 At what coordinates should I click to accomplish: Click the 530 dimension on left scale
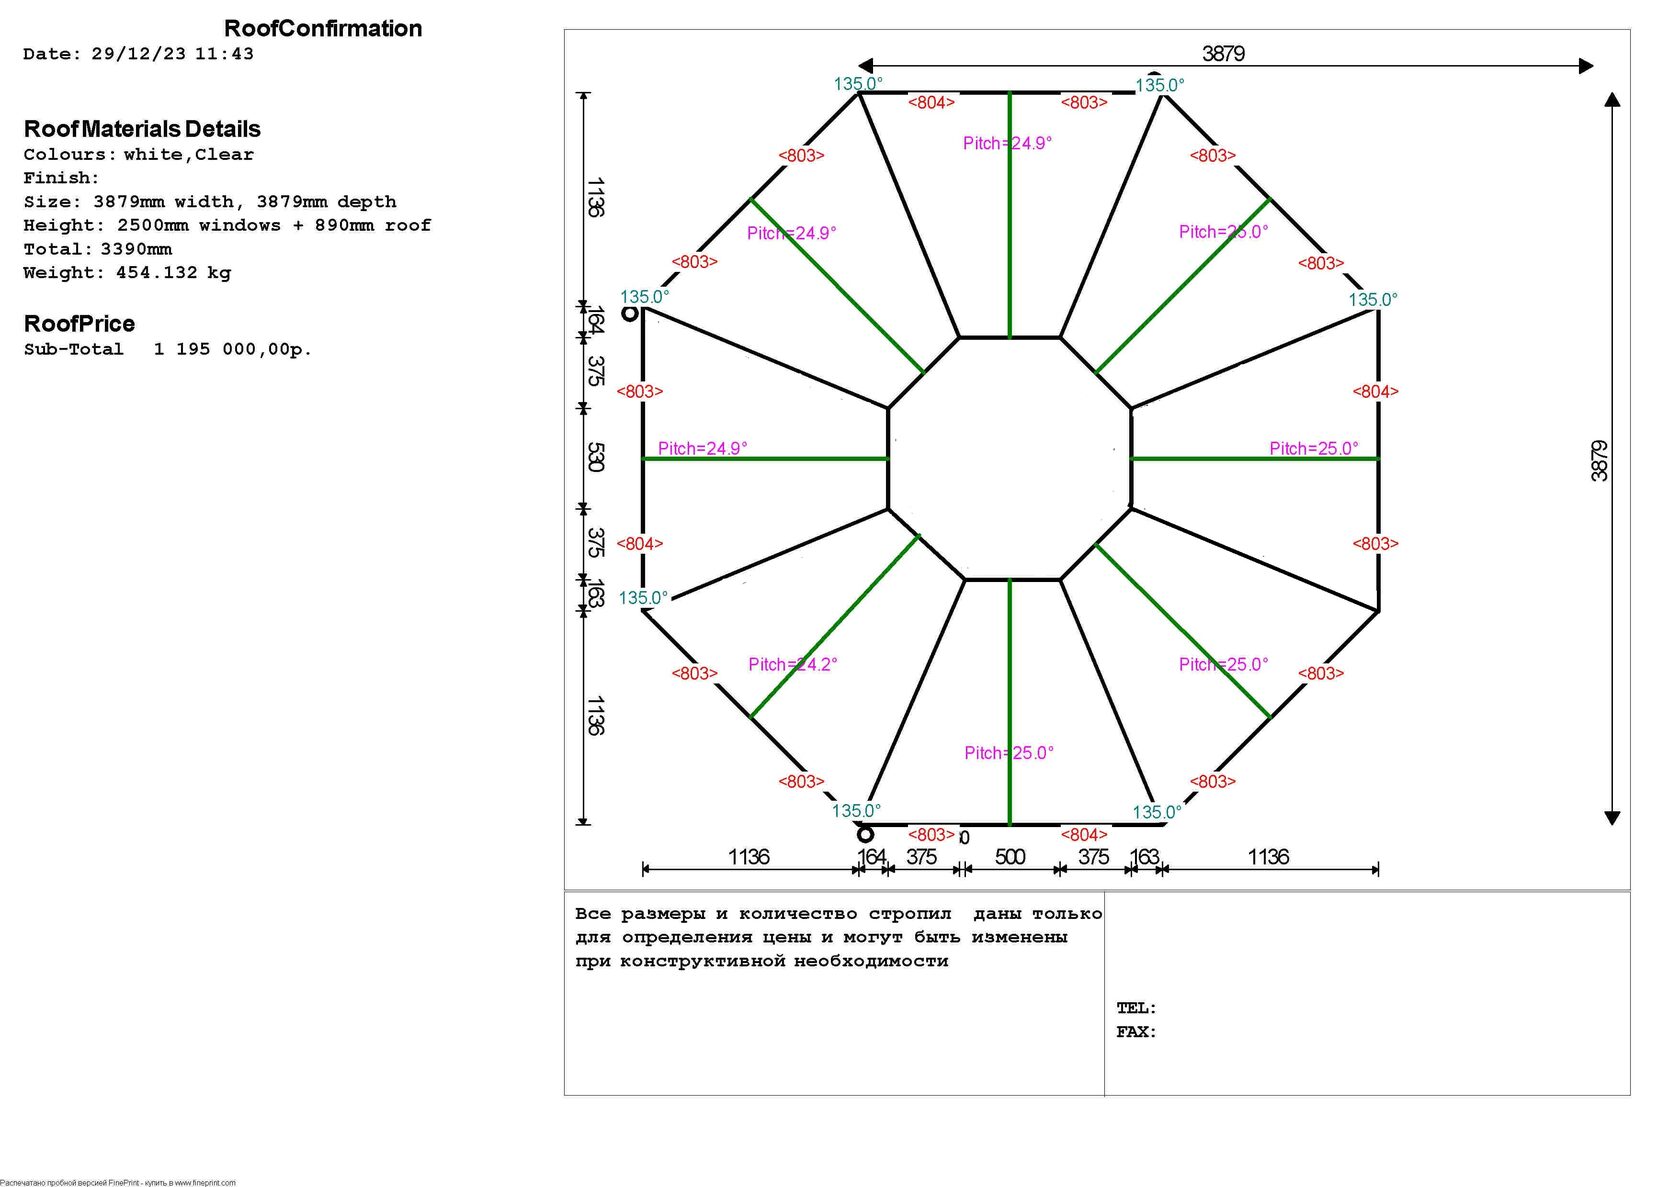[595, 457]
